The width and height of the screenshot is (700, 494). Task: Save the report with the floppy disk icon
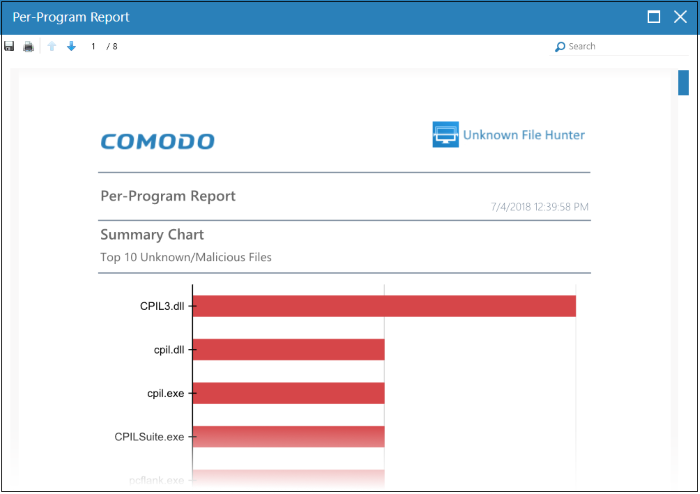coord(9,46)
